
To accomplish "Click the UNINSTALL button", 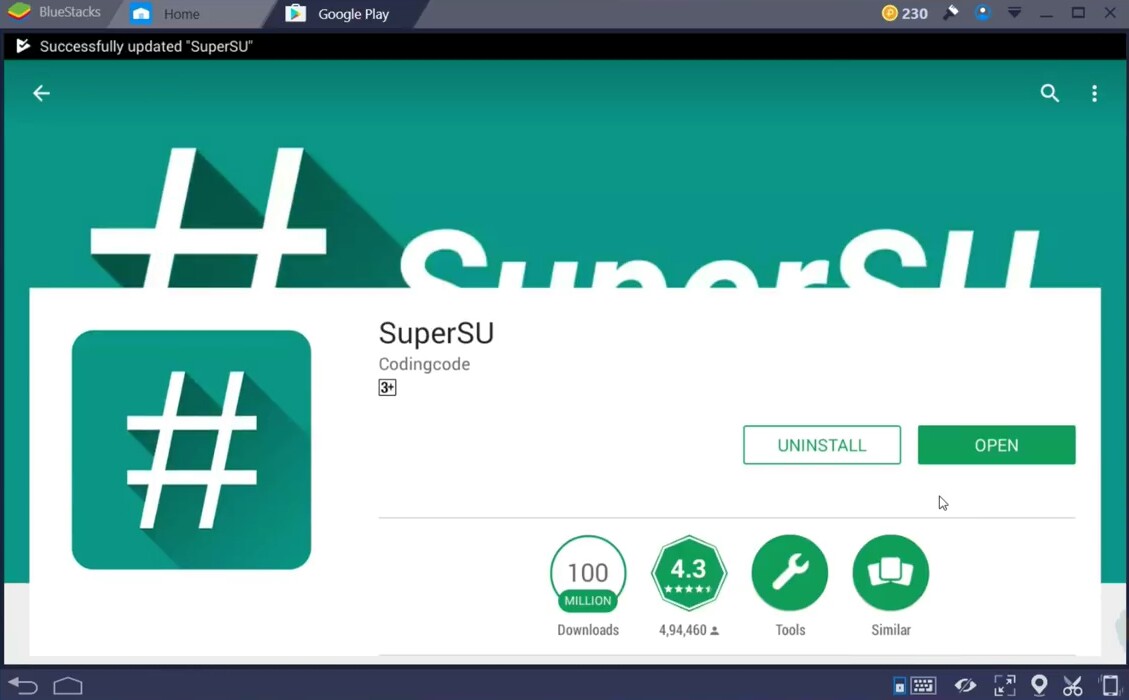I will 821,444.
